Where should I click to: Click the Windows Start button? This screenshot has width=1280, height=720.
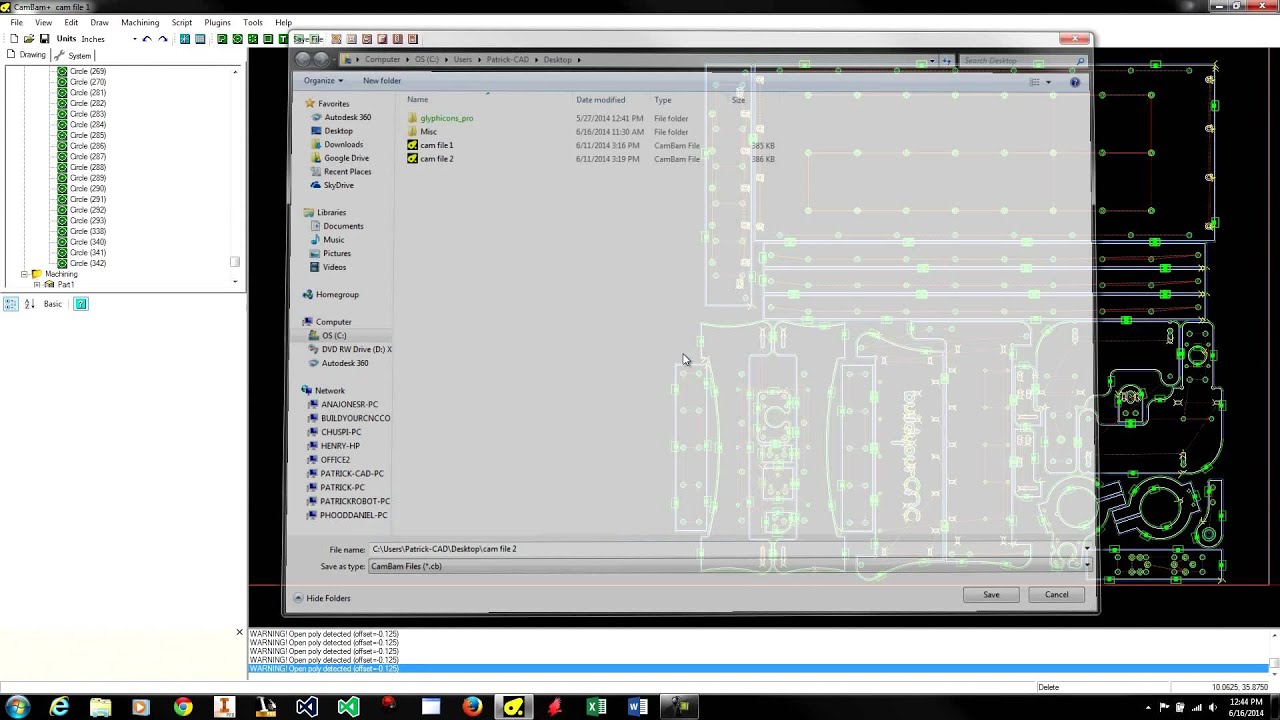coord(18,707)
